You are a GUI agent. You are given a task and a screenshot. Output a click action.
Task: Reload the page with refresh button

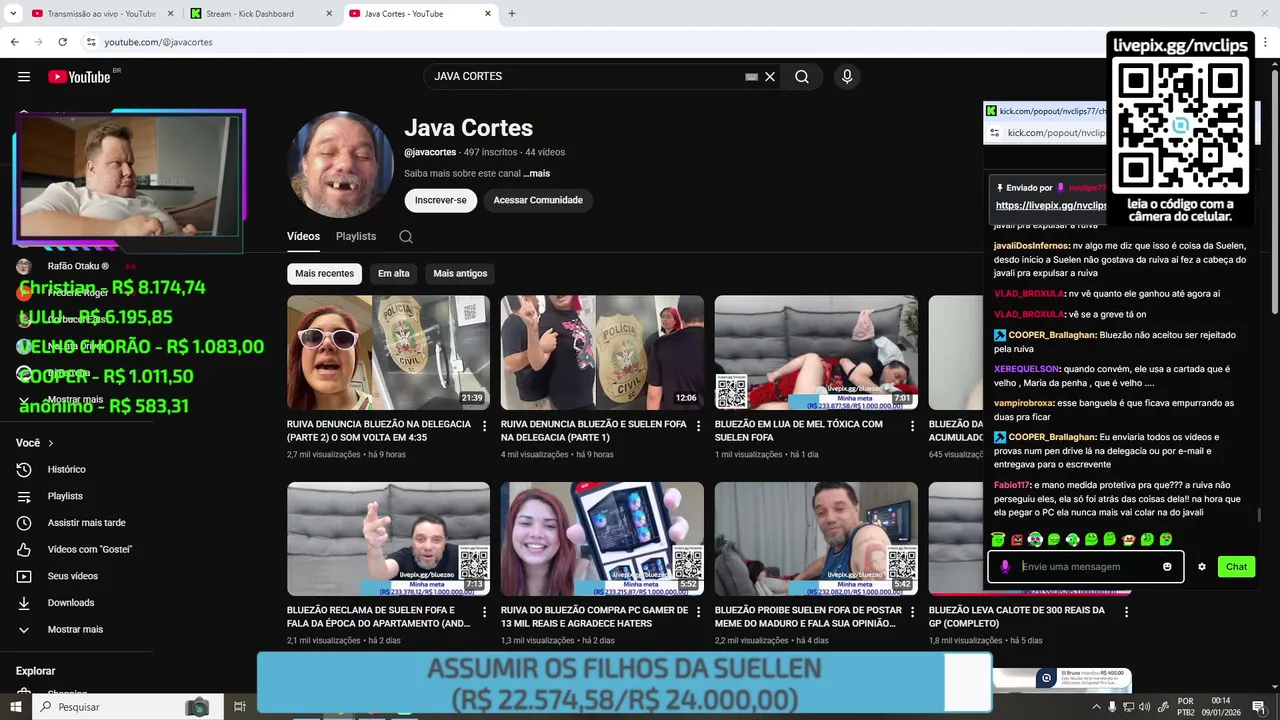[62, 42]
